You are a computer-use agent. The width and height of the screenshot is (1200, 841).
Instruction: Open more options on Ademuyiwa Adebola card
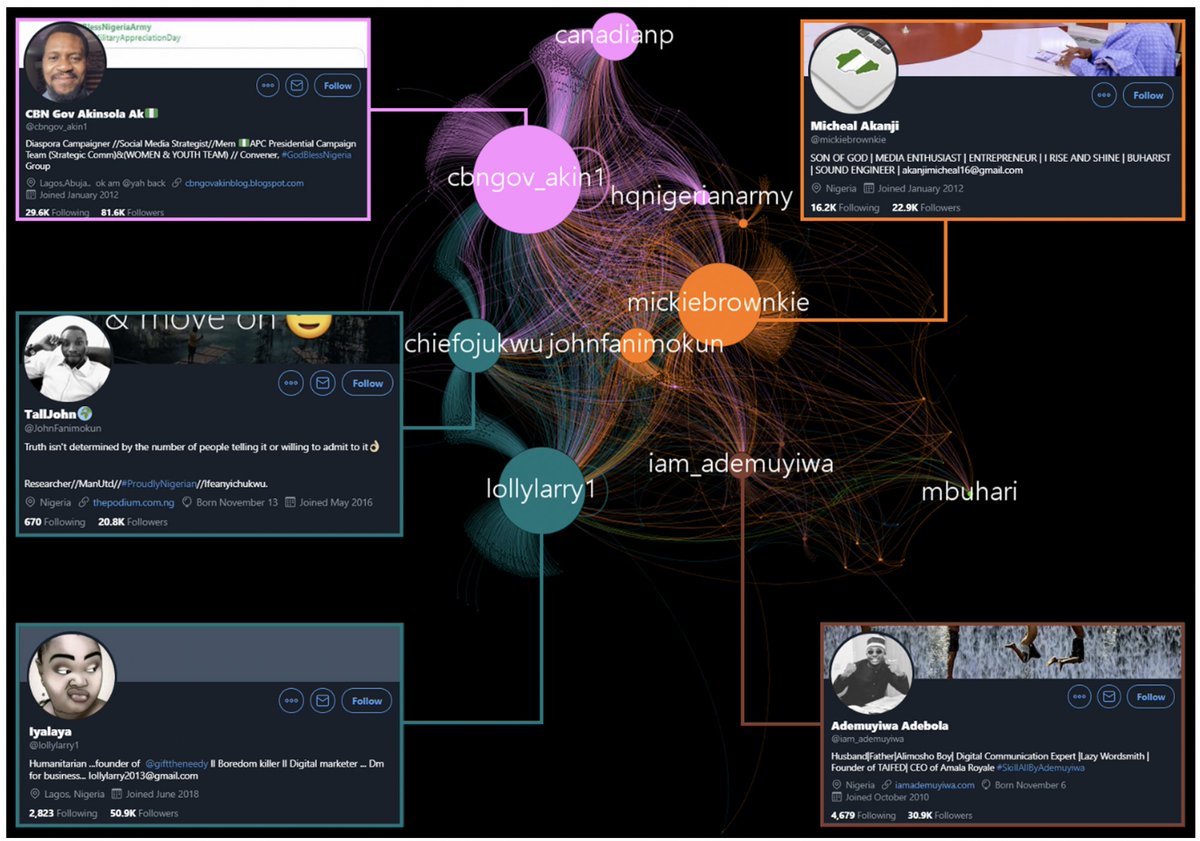pos(1079,697)
